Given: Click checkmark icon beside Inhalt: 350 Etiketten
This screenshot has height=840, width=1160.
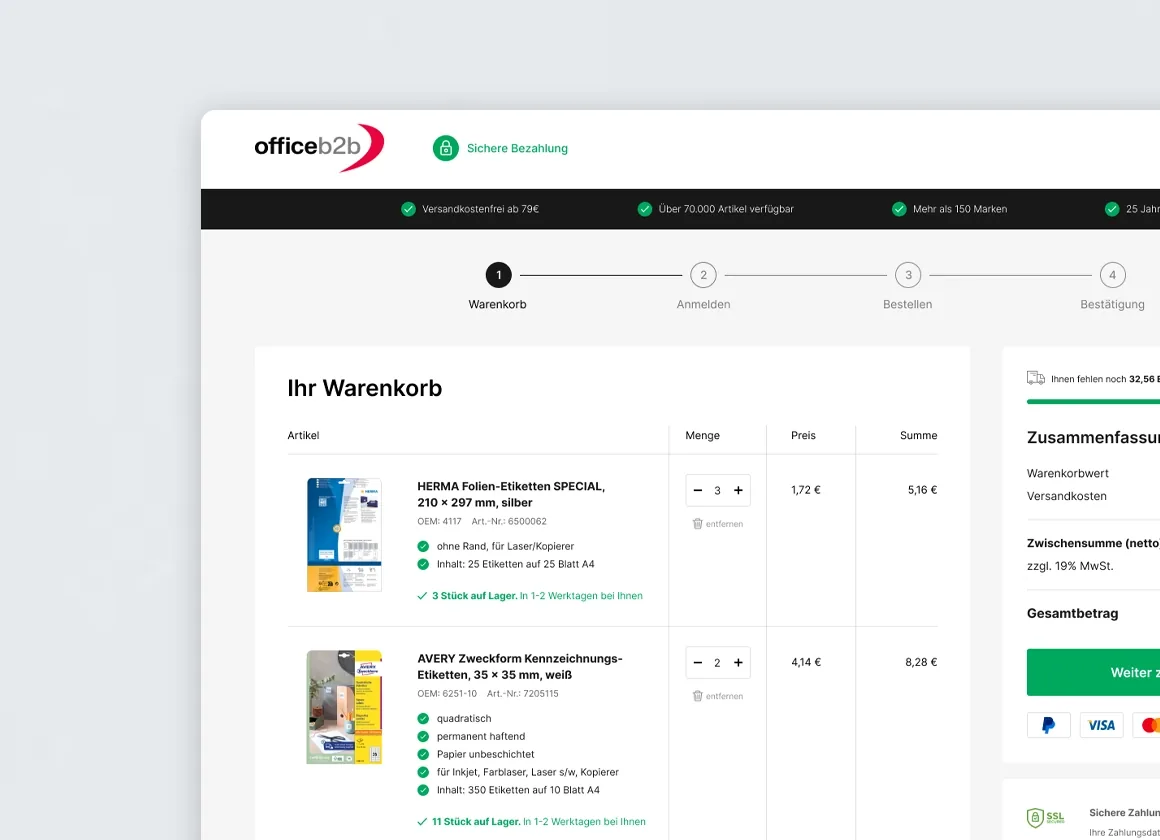Looking at the screenshot, I should (x=423, y=790).
